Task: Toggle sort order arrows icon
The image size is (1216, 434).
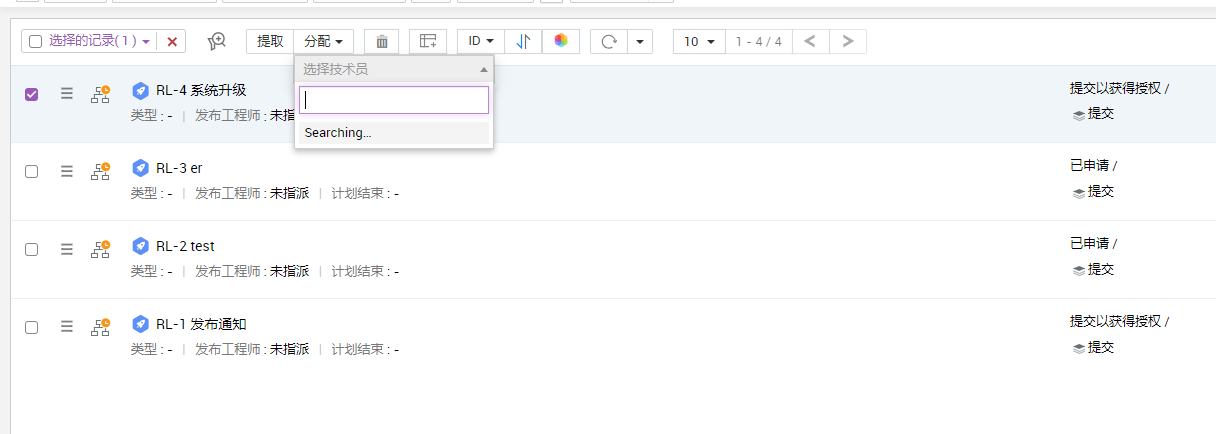Action: [x=523, y=41]
